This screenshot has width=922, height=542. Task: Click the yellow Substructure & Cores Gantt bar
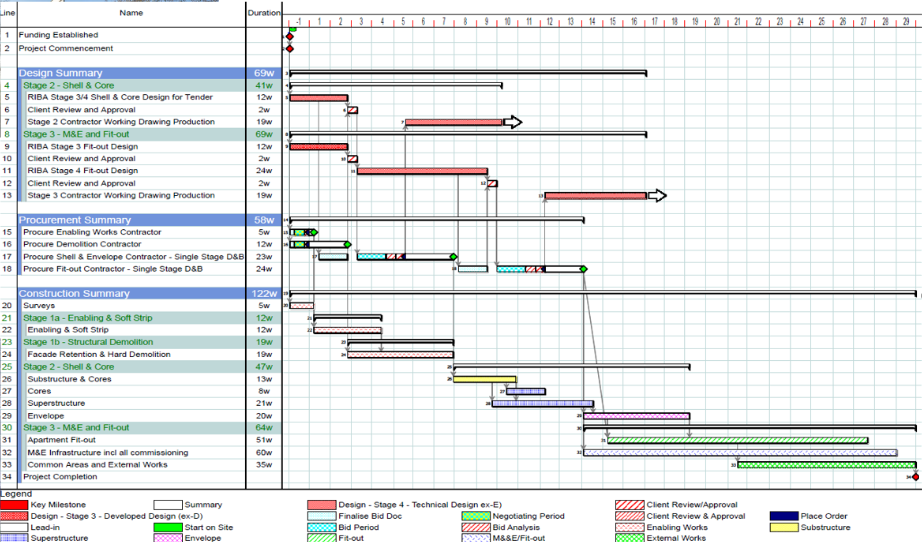[x=485, y=380]
